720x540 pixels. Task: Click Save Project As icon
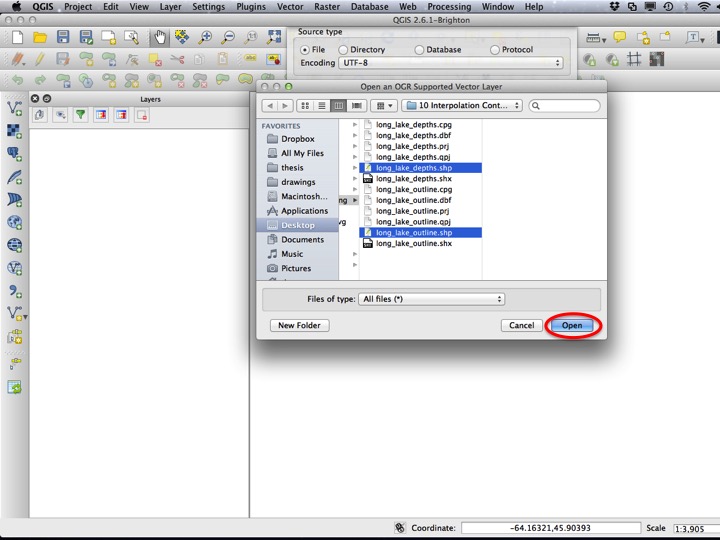86,37
